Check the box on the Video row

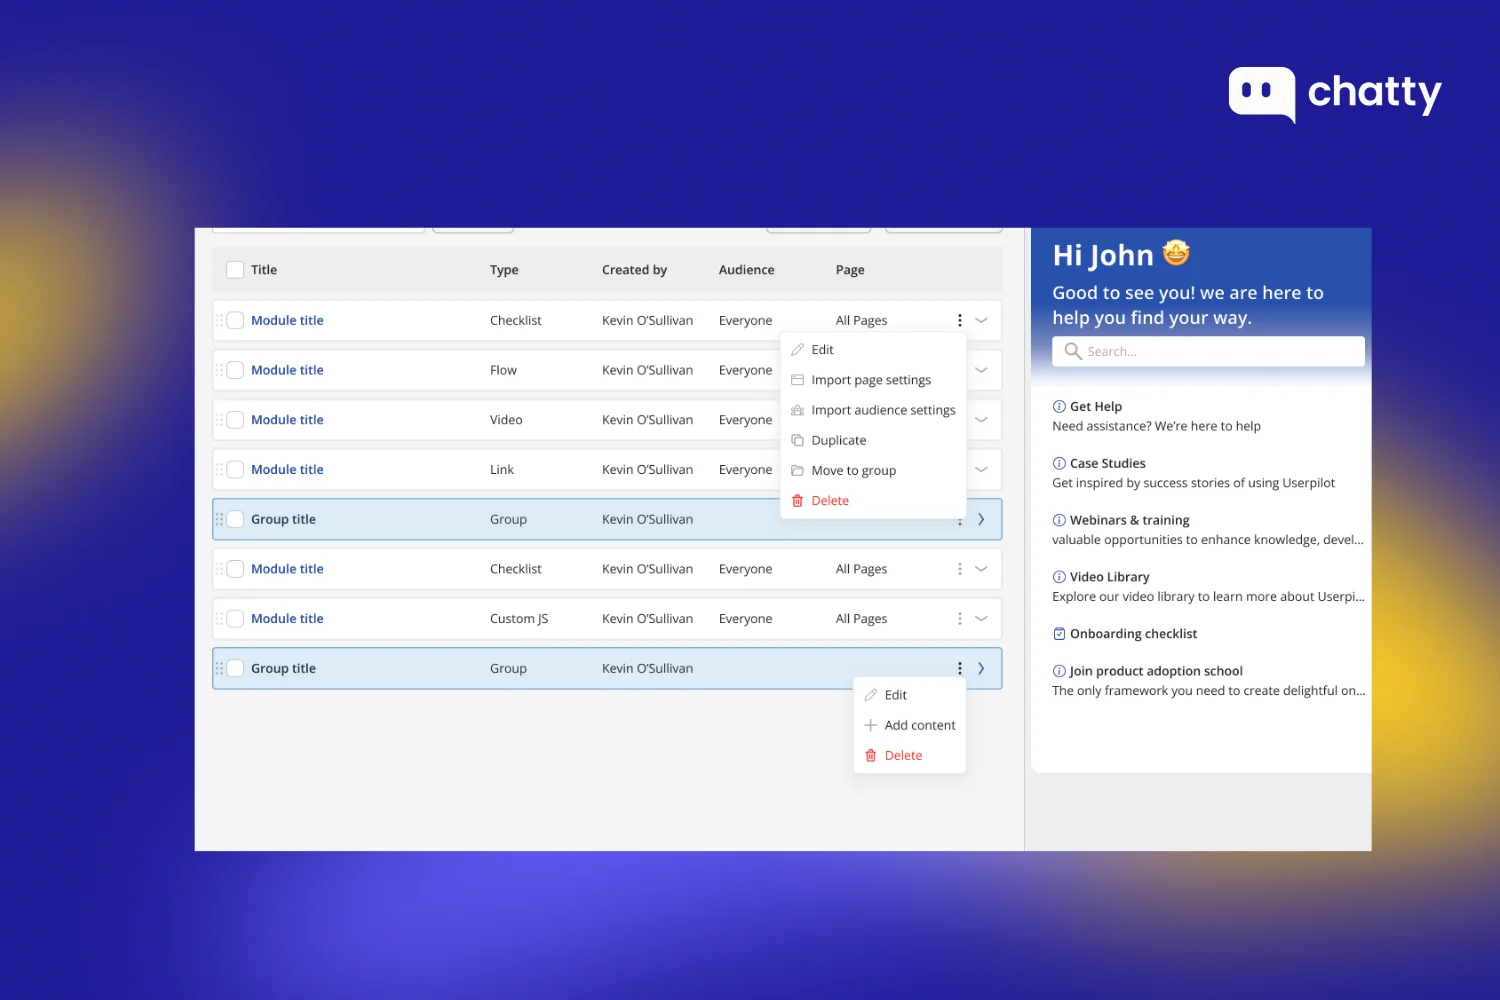[235, 420]
